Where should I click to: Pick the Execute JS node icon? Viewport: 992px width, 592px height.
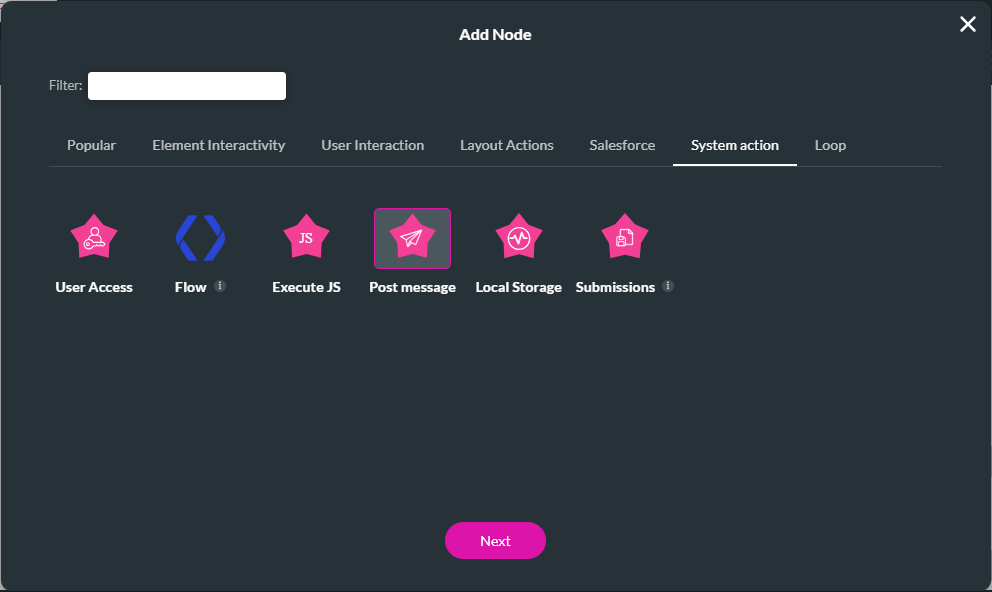[x=306, y=238]
